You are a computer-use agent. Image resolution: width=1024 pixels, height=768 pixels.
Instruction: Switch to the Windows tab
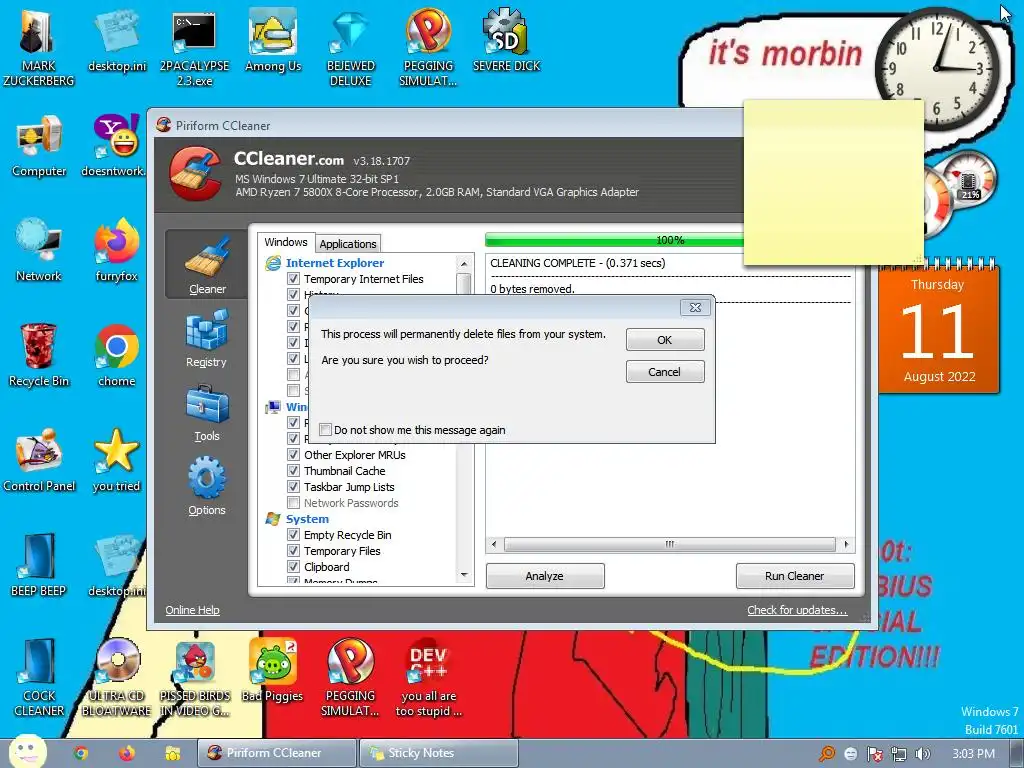(285, 242)
